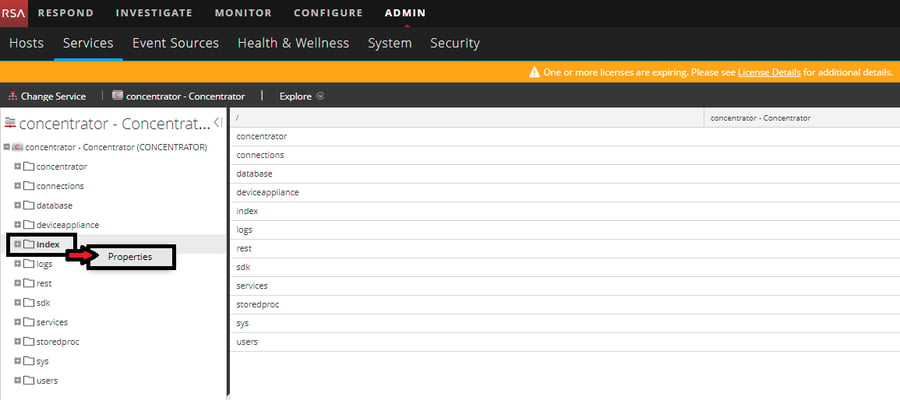
Task: Click the rest row in right list
Action: pyautogui.click(x=564, y=248)
